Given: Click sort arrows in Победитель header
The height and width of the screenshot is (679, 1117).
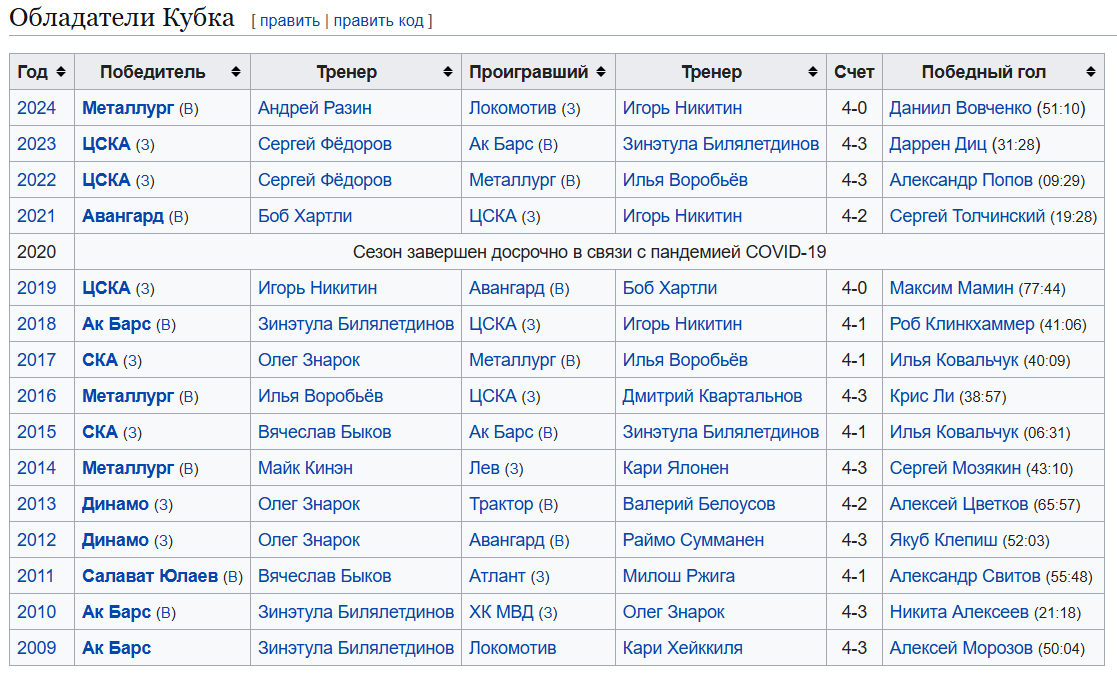Looking at the screenshot, I should (236, 72).
